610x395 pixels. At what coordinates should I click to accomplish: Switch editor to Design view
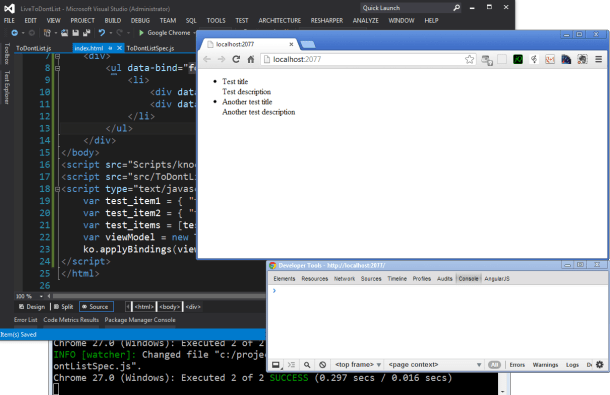pyautogui.click(x=32, y=307)
